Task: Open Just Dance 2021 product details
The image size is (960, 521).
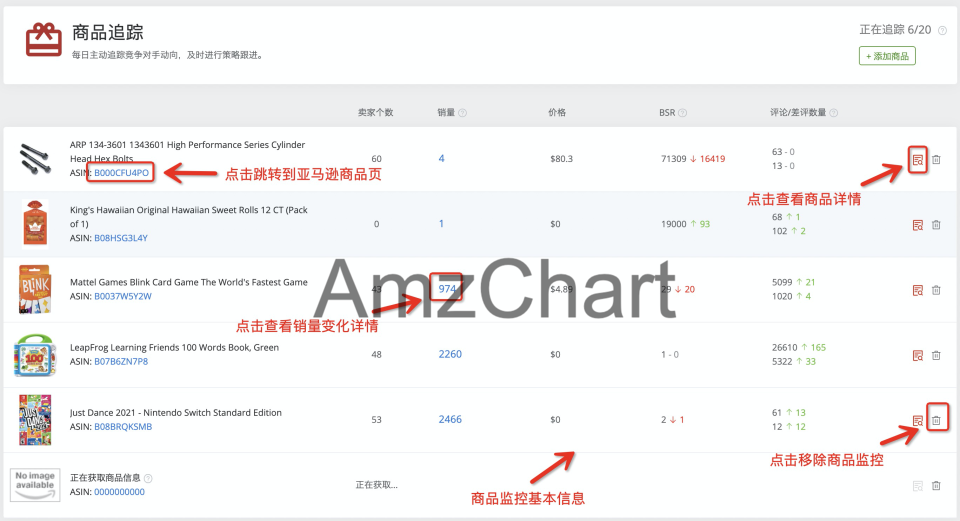Action: click(x=917, y=421)
